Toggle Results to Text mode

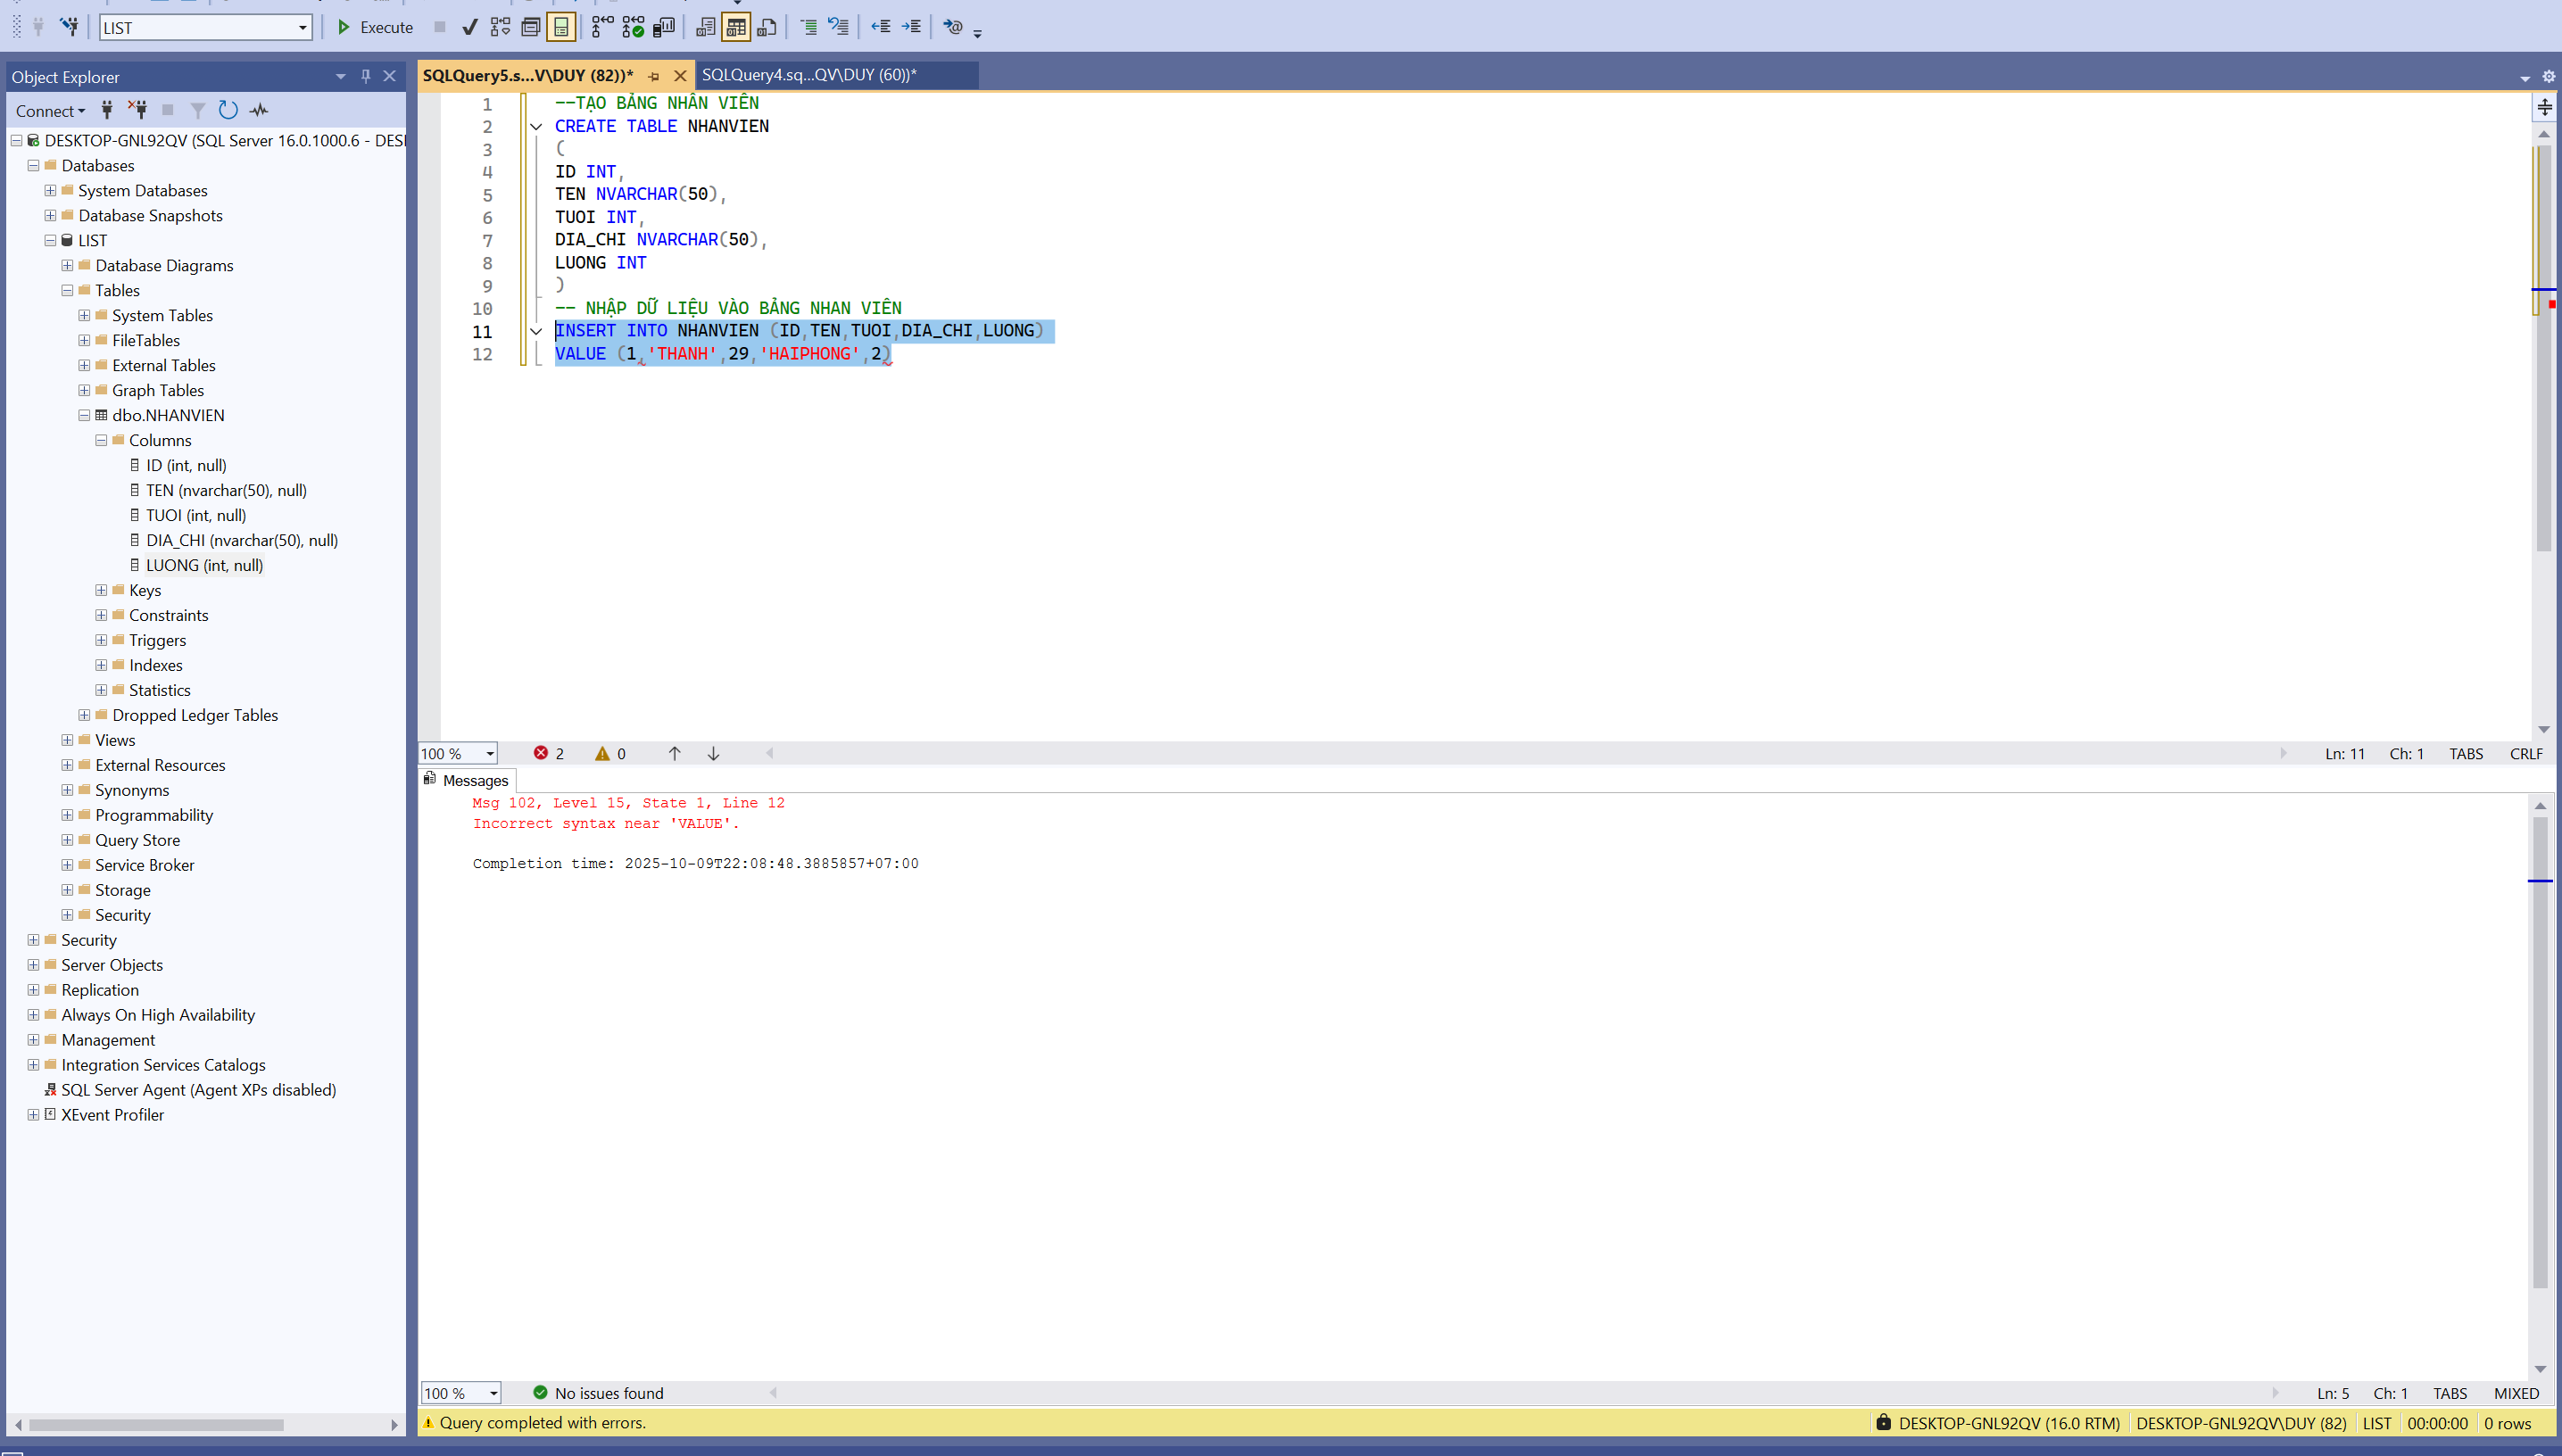(x=705, y=27)
